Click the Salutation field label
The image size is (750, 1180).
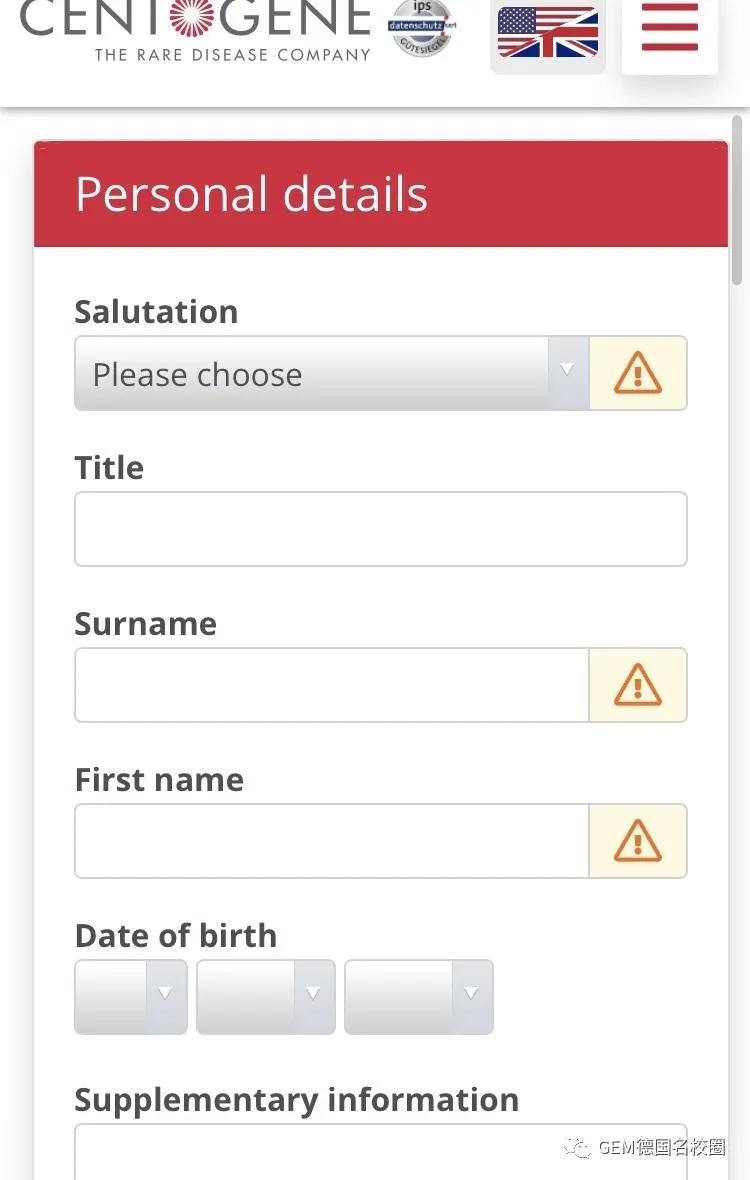pos(156,312)
